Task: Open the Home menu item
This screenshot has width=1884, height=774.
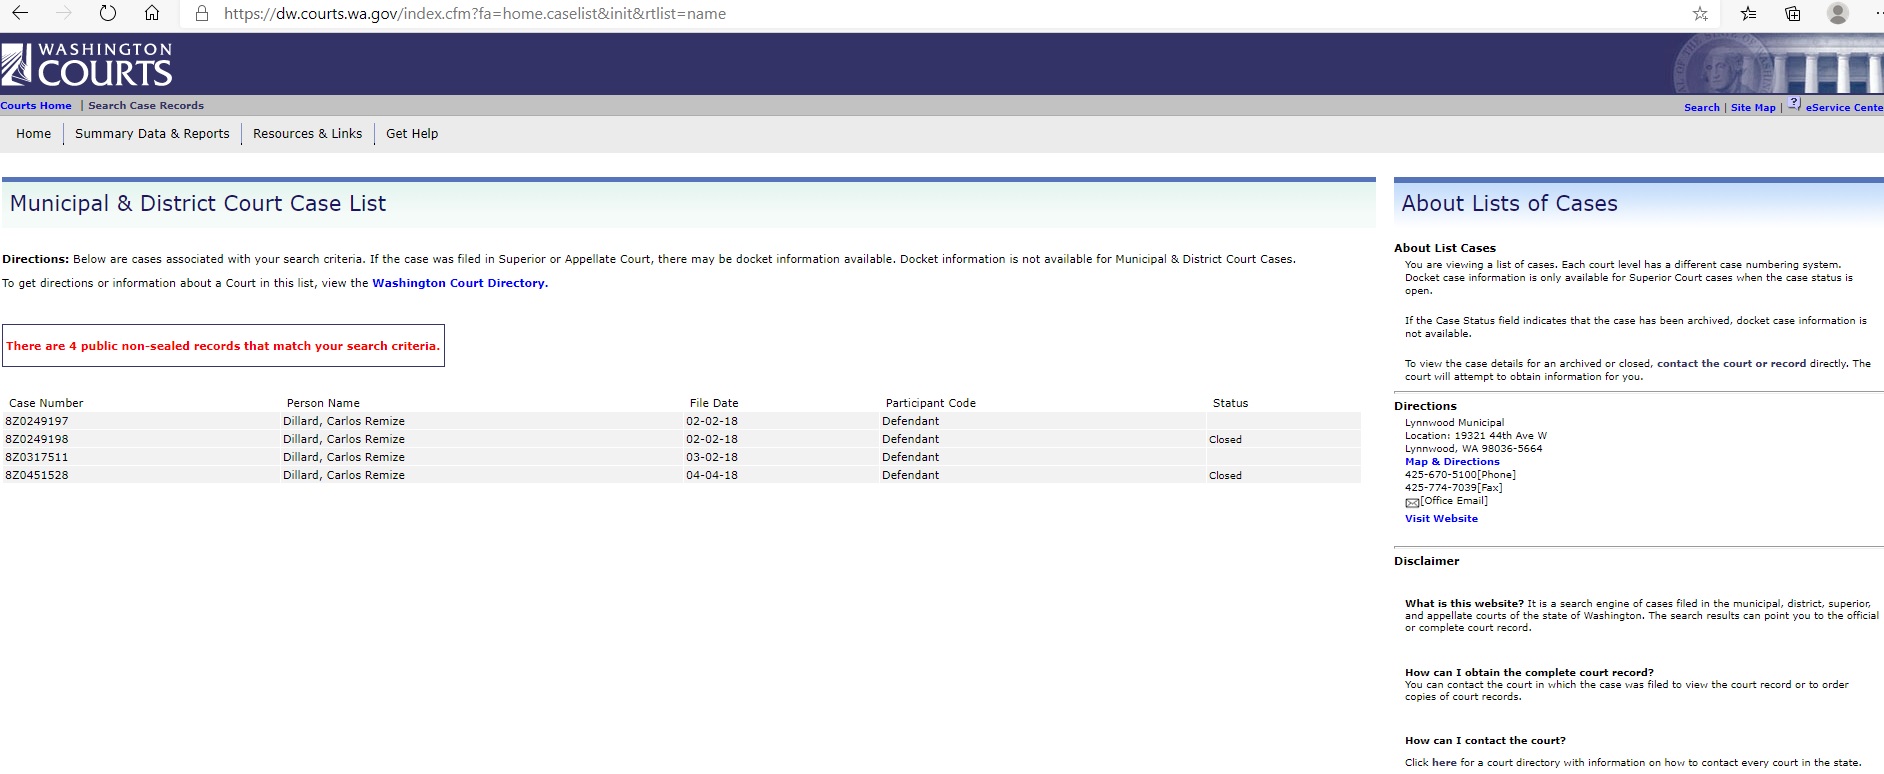Action: click(x=33, y=134)
